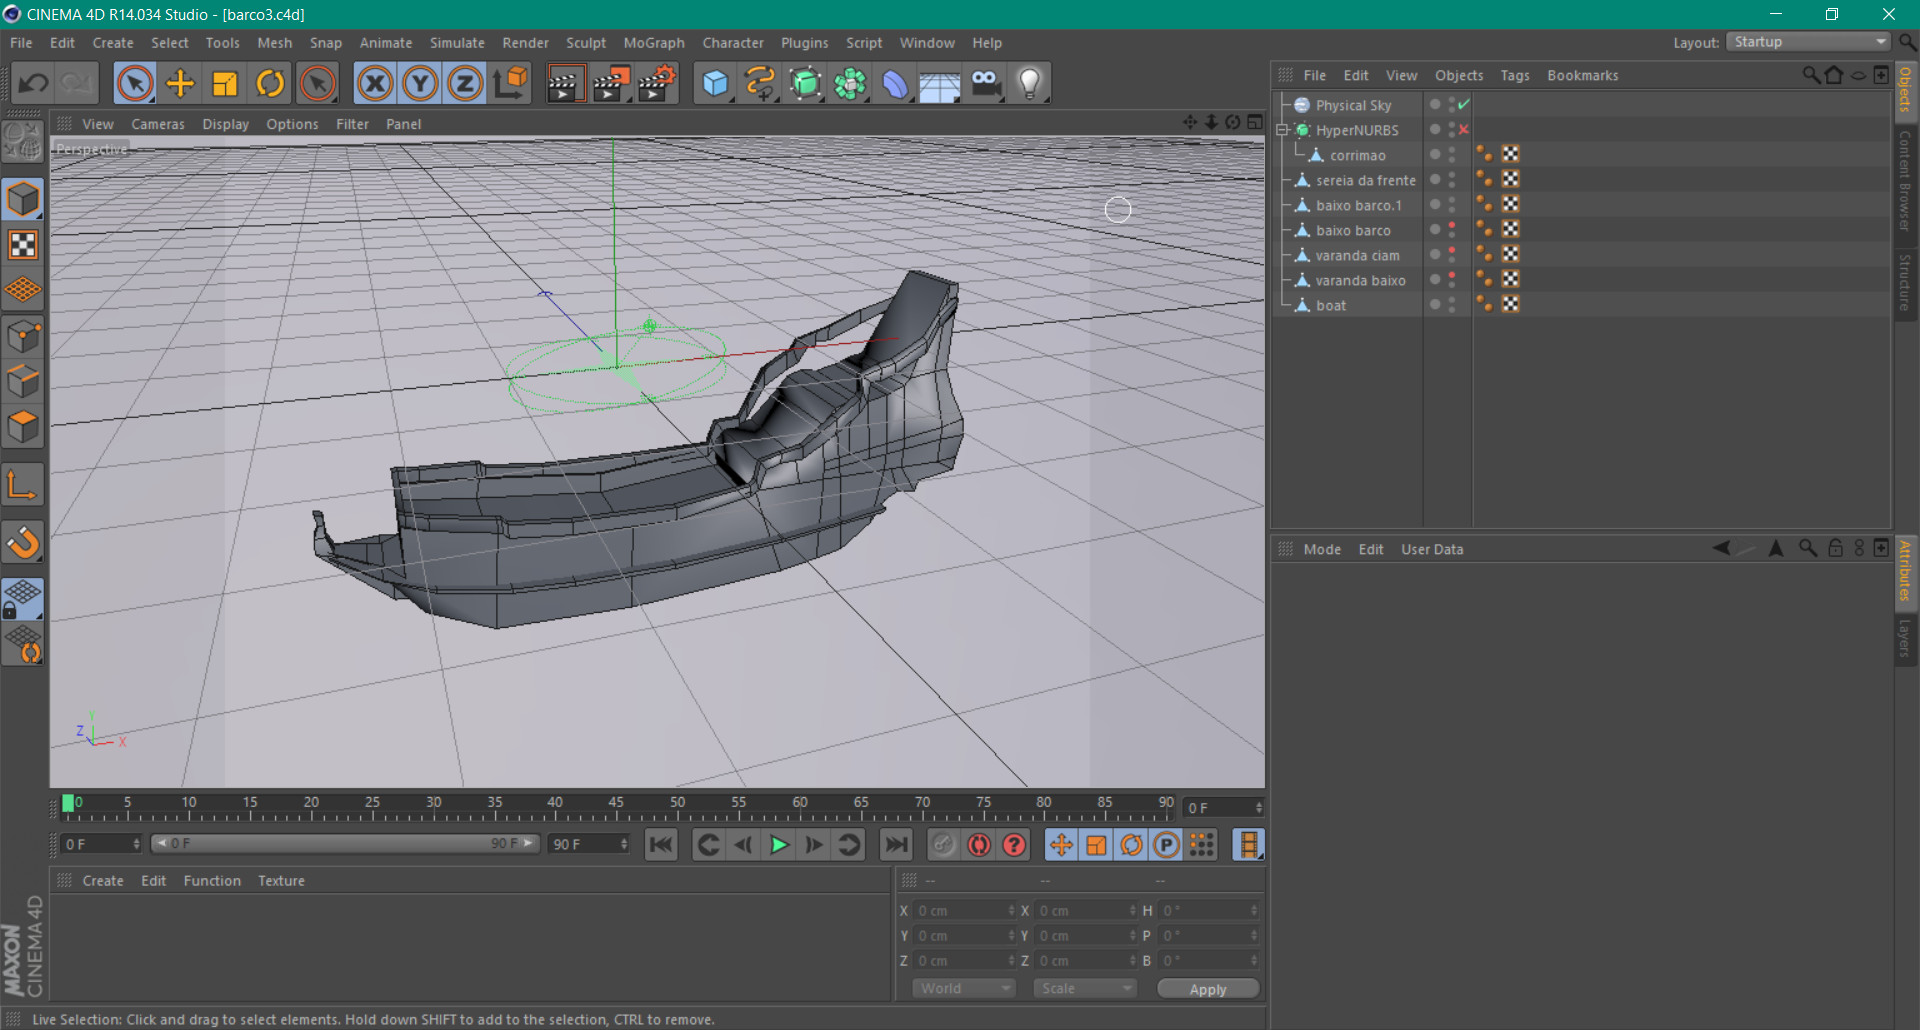Add a Camera object icon
1920x1030 pixels.
click(x=985, y=83)
